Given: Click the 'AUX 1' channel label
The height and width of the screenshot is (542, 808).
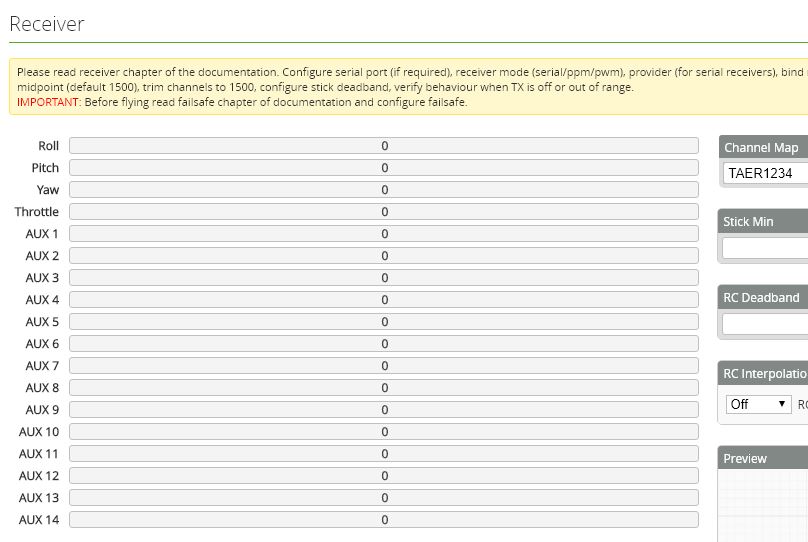Looking at the screenshot, I should click(42, 234).
